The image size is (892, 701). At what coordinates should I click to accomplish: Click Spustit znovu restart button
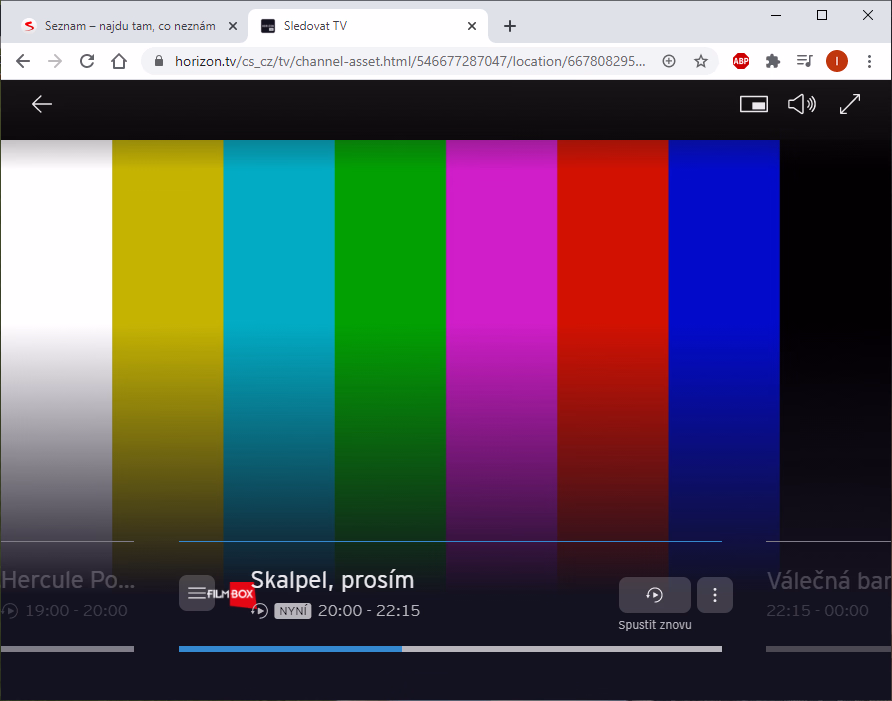(x=654, y=595)
